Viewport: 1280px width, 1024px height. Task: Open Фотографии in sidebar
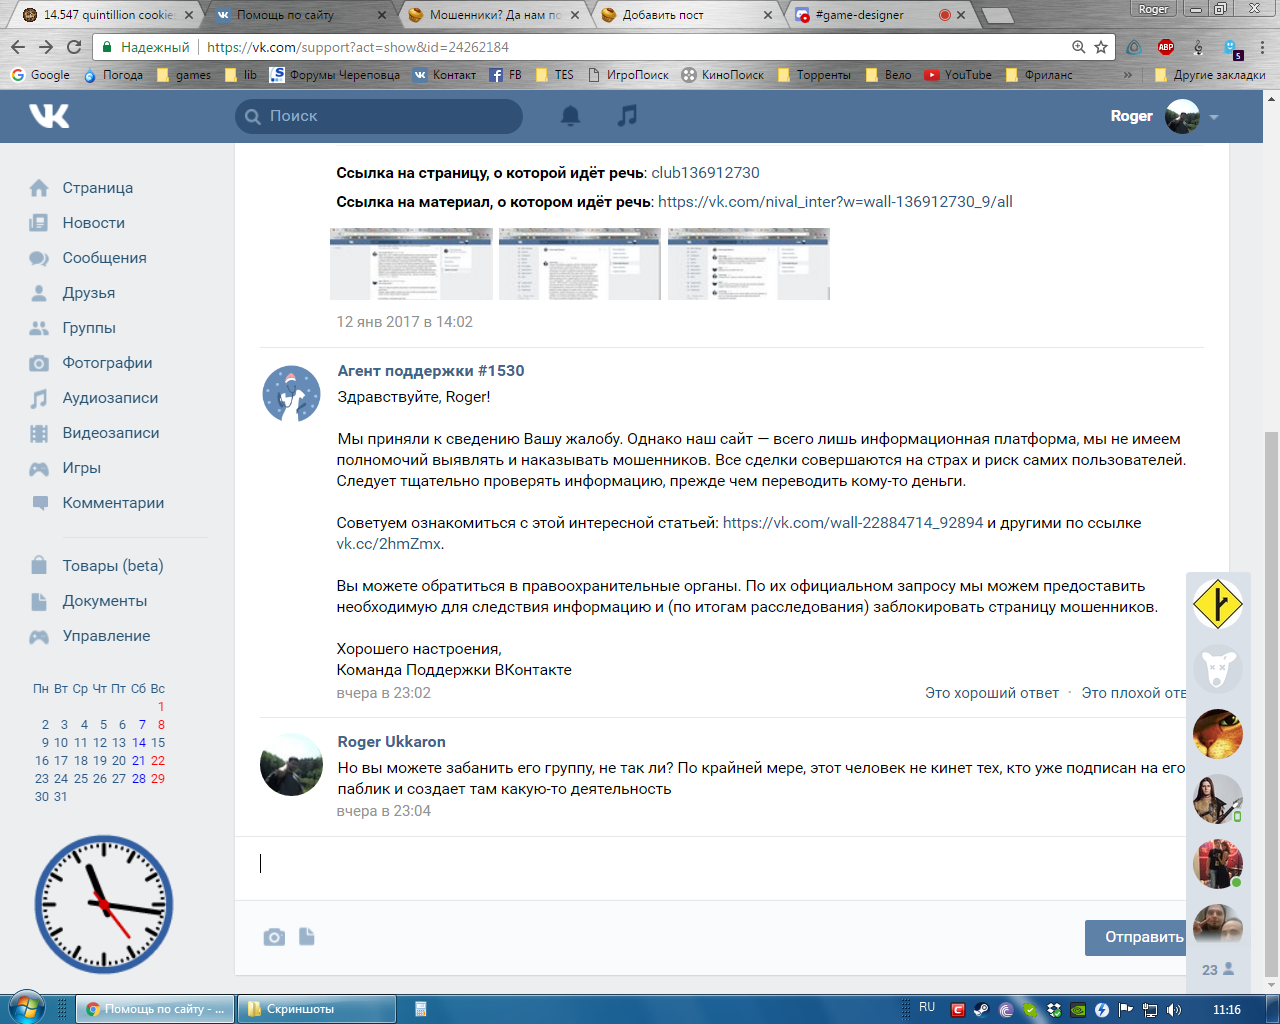coord(107,363)
